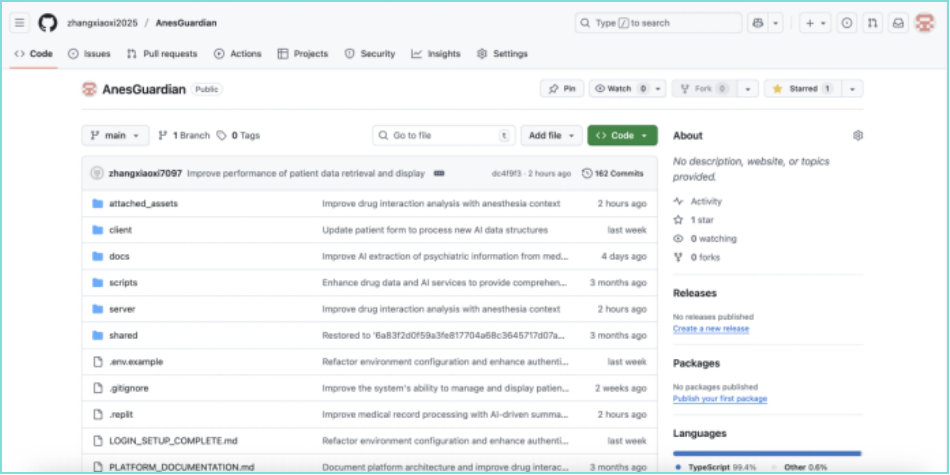This screenshot has height=475, width=950.
Task: Switch to the Actions tab
Action: (x=237, y=54)
